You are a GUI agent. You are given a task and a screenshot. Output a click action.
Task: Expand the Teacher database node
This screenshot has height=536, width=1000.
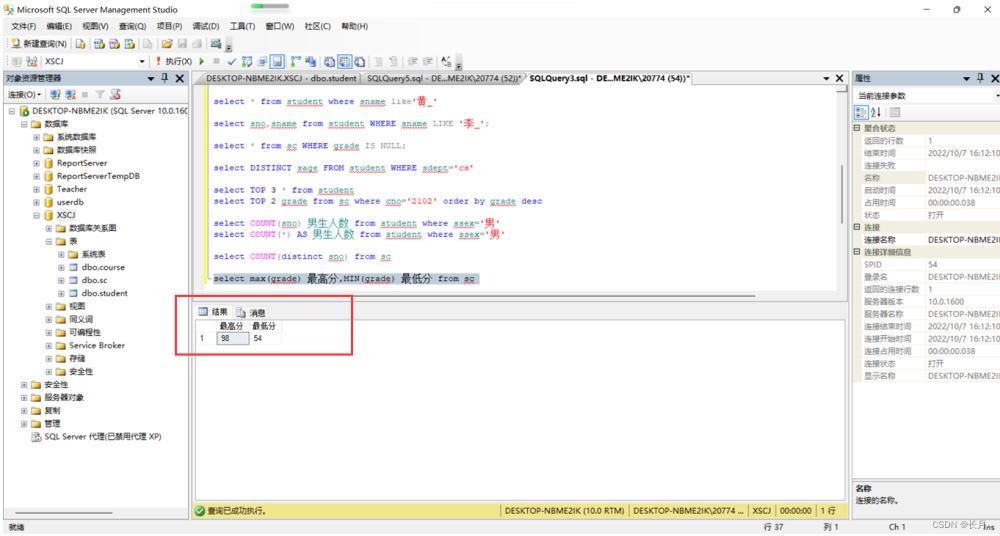pyautogui.click(x=36, y=189)
